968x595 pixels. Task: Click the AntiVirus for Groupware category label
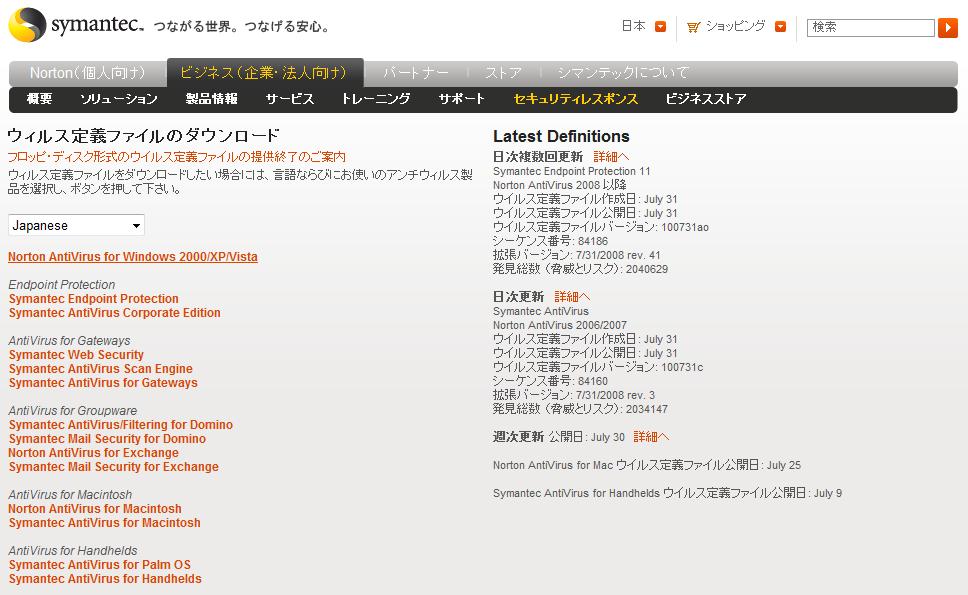(73, 410)
